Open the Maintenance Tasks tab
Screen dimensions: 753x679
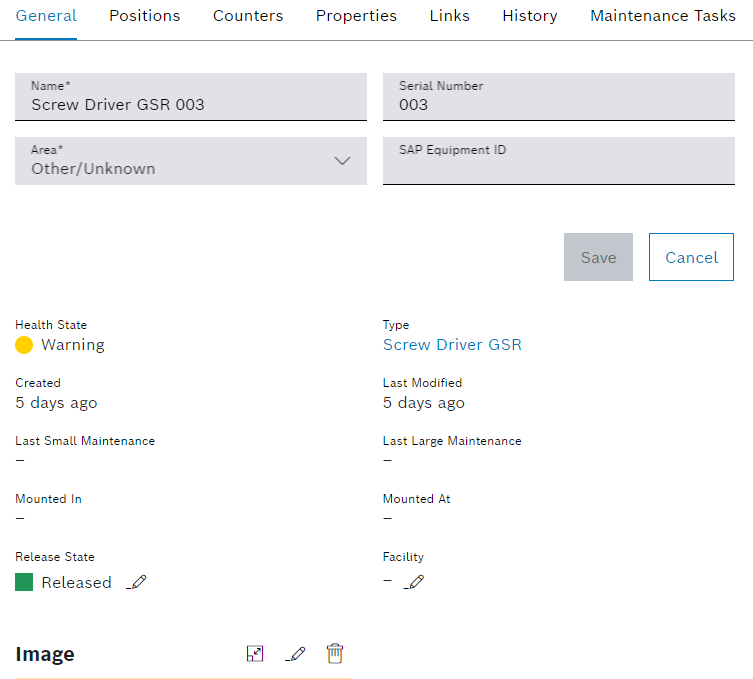(x=663, y=16)
